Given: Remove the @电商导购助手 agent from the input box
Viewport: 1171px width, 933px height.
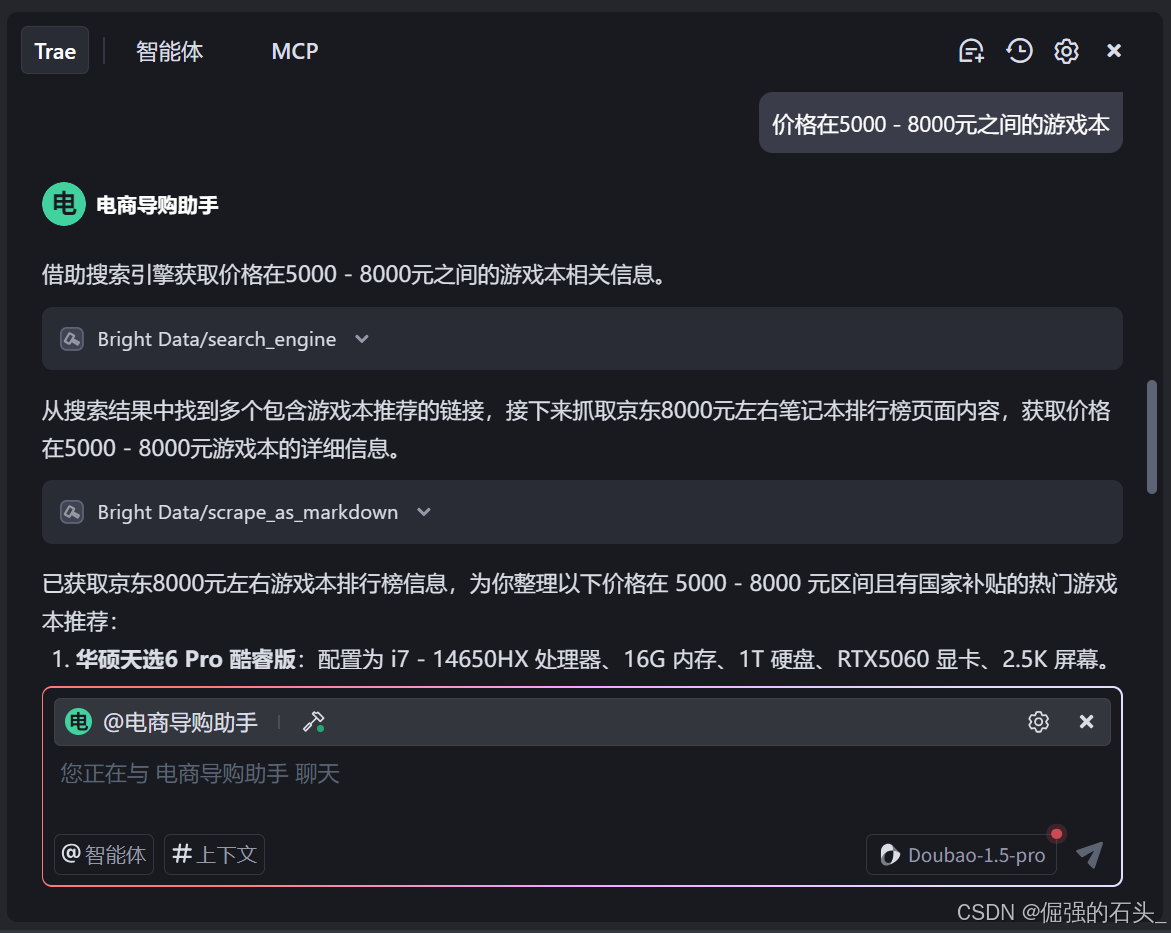Looking at the screenshot, I should [1087, 722].
